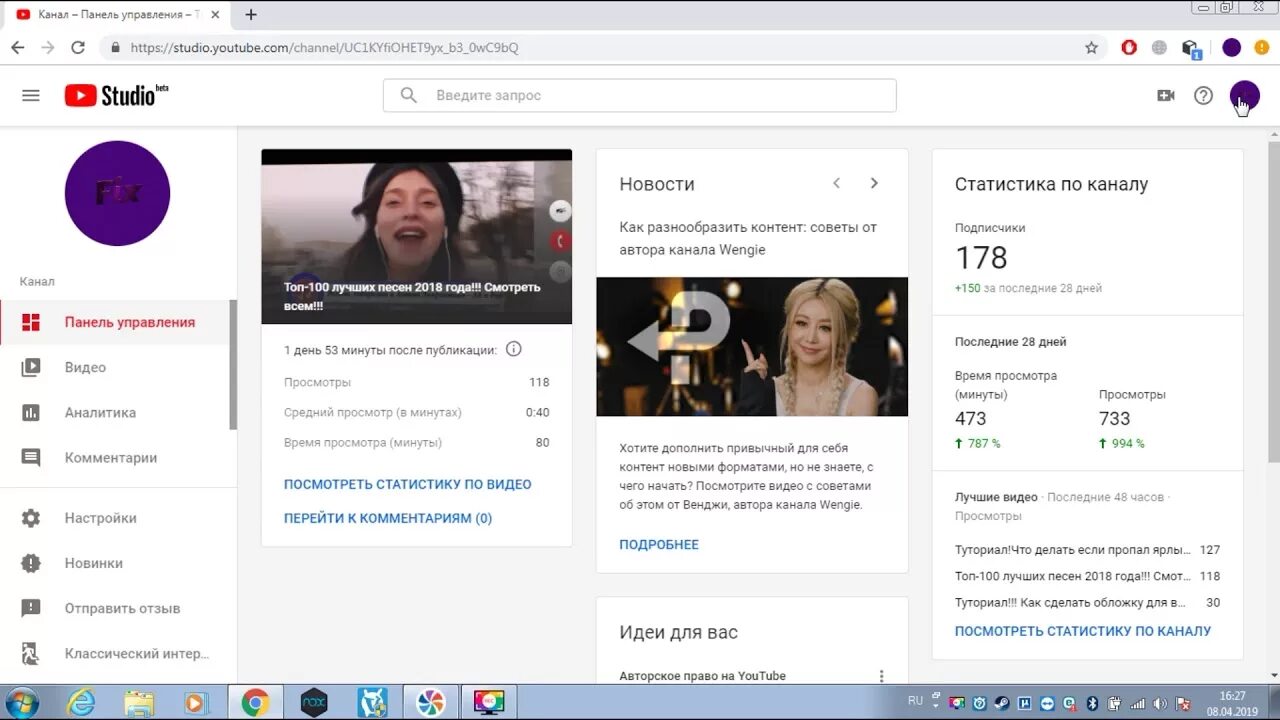Viewport: 1280px width, 720px height.
Task: Open top video Туториал!Что делать если пропал ярлык
Action: (1087, 550)
